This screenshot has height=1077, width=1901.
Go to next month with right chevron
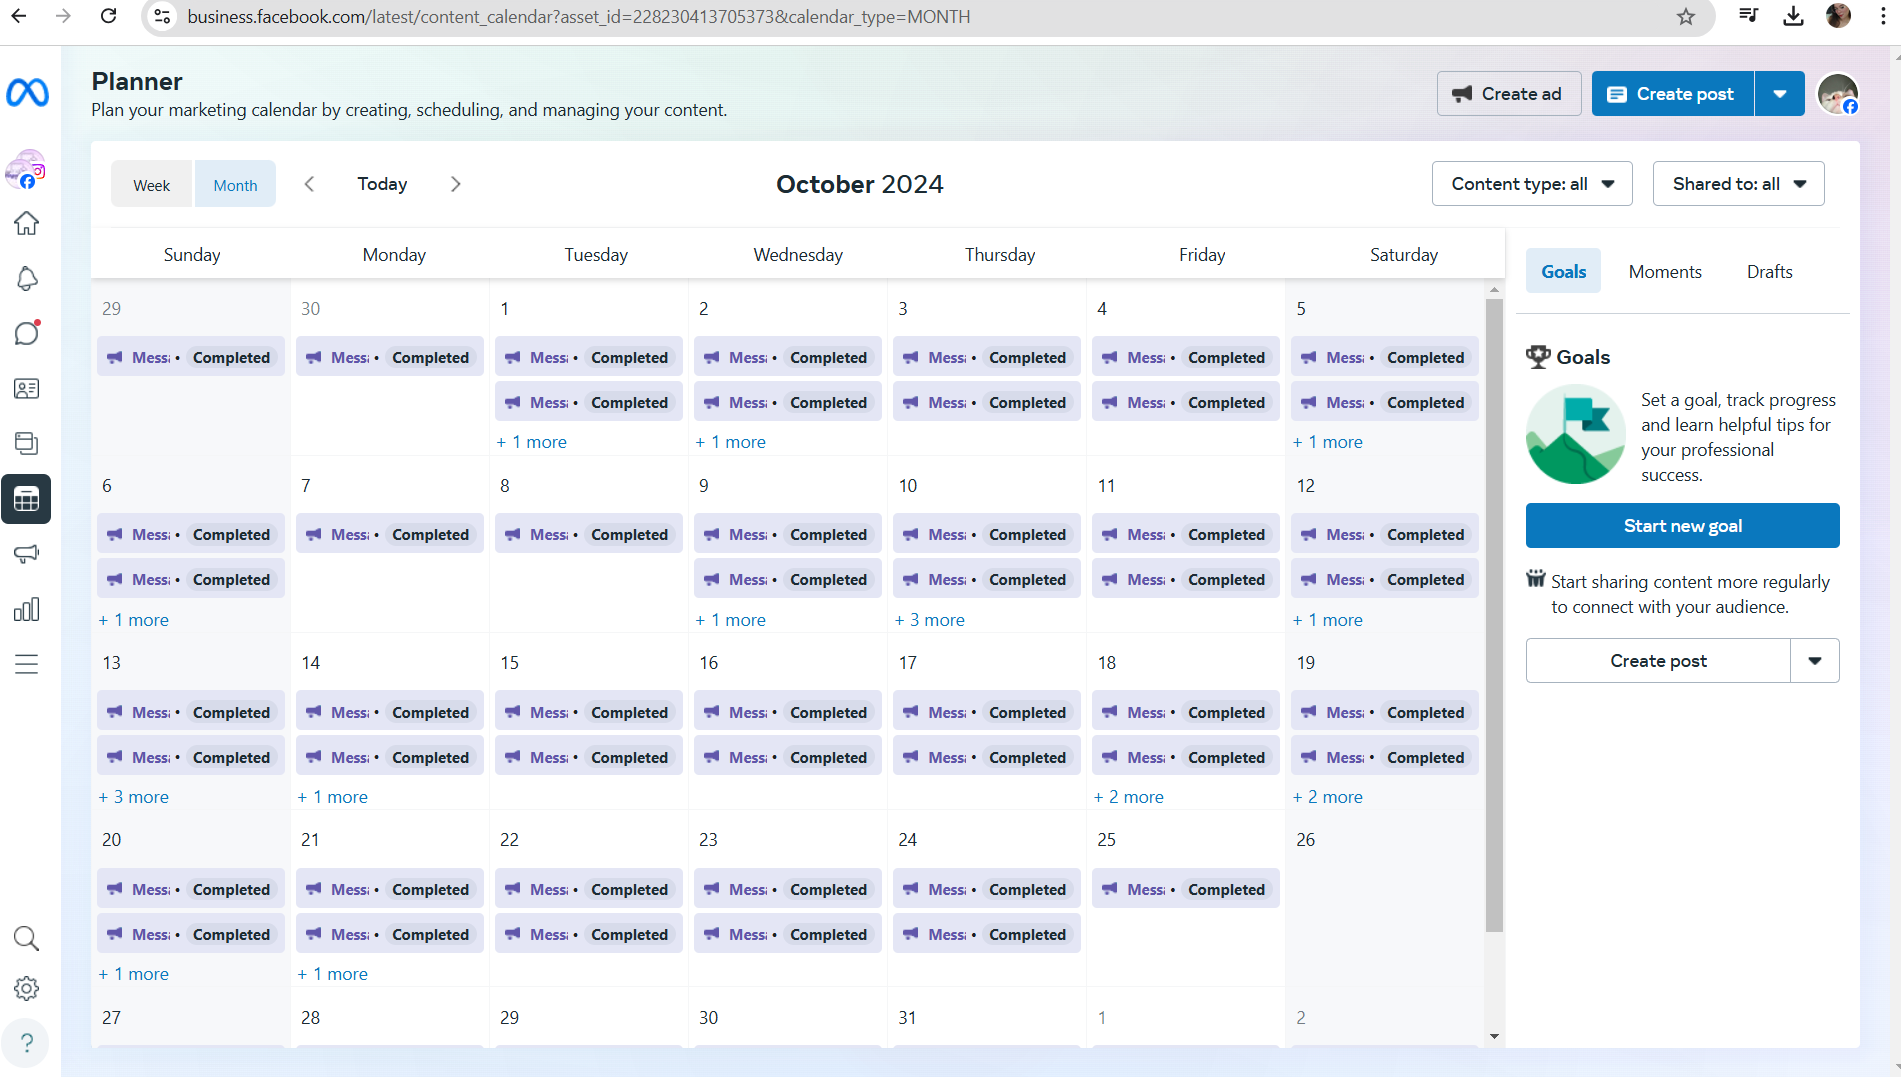pos(456,184)
